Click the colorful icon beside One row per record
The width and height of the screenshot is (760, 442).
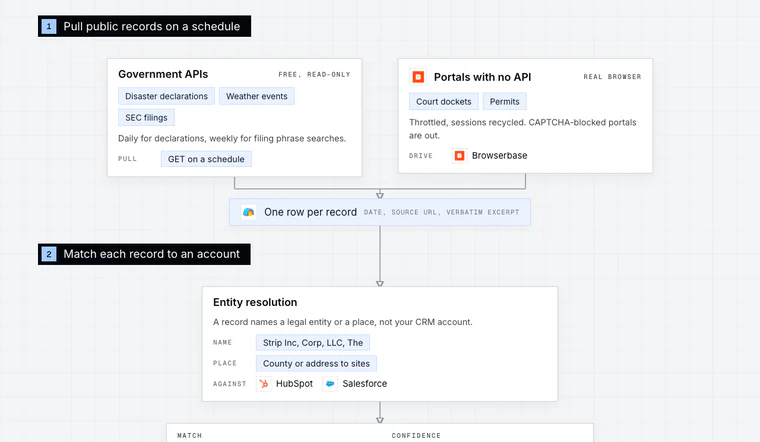pyautogui.click(x=249, y=212)
